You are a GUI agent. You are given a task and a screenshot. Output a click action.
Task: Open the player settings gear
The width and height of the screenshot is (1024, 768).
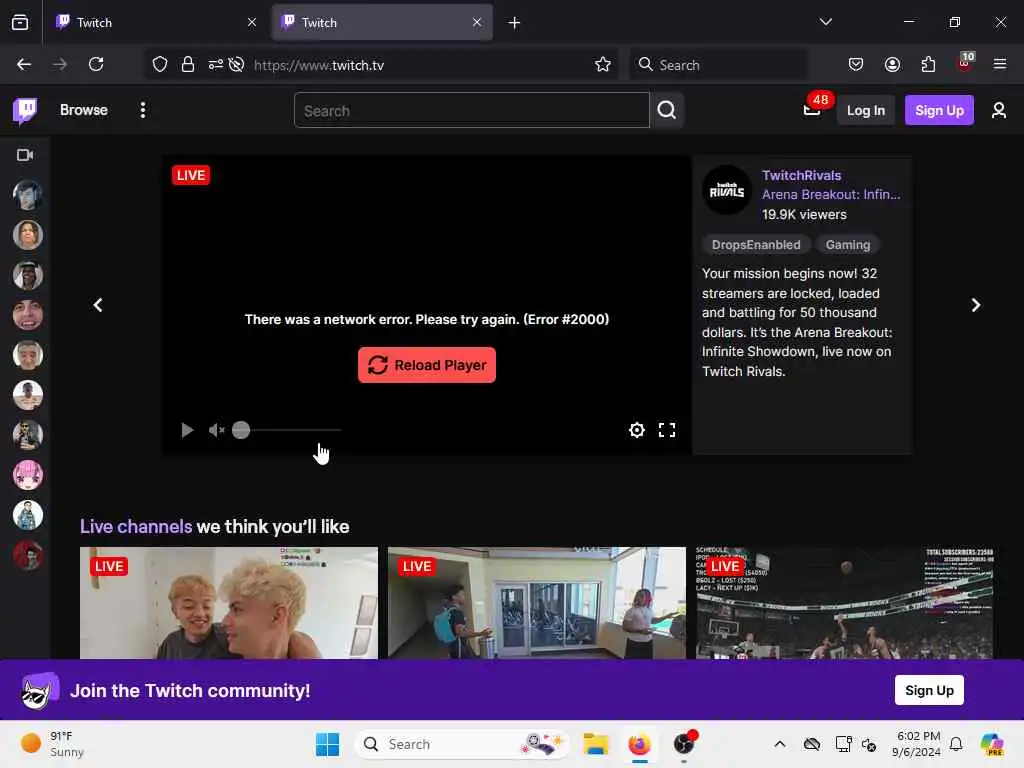click(637, 430)
